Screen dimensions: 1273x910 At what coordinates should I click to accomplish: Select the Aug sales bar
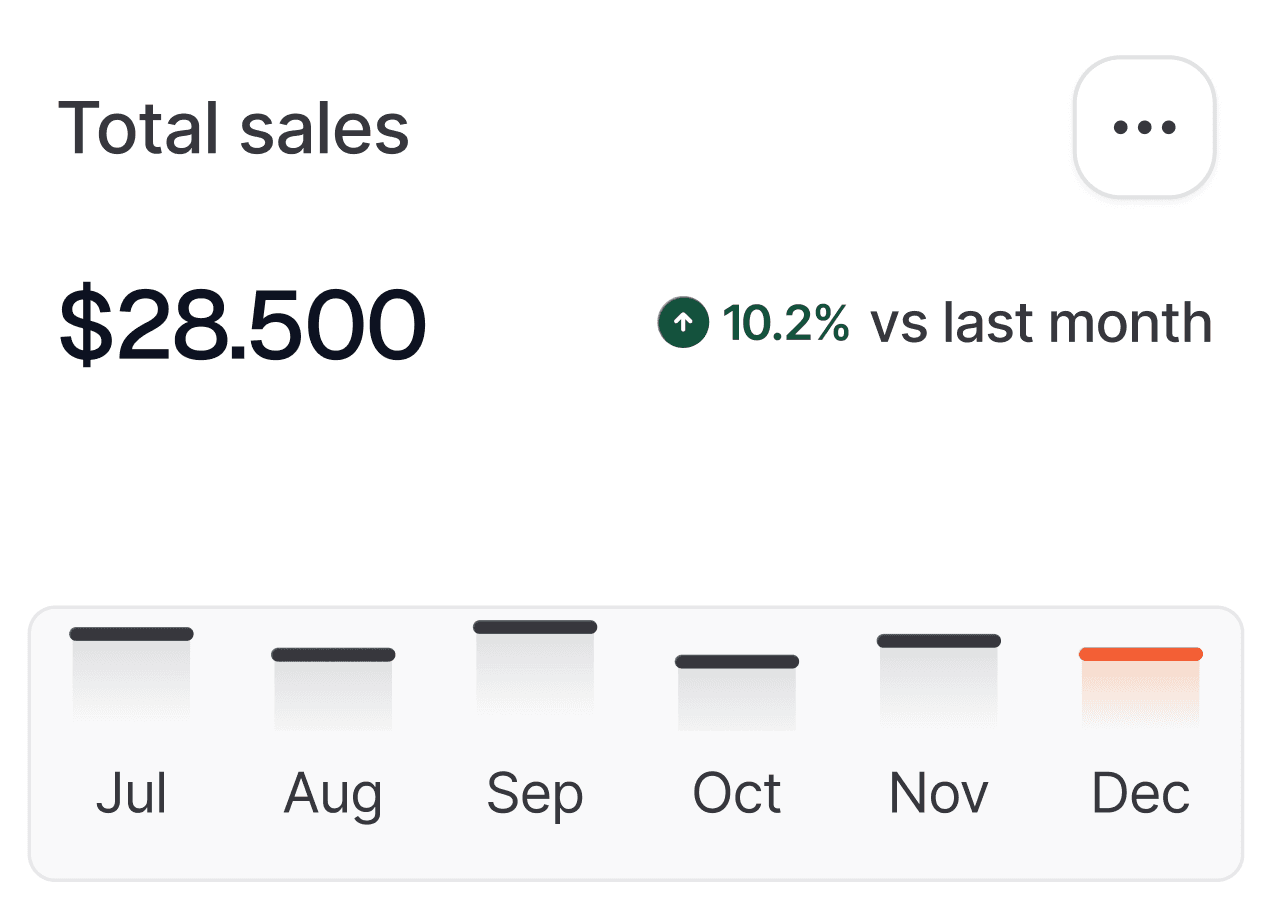[333, 688]
